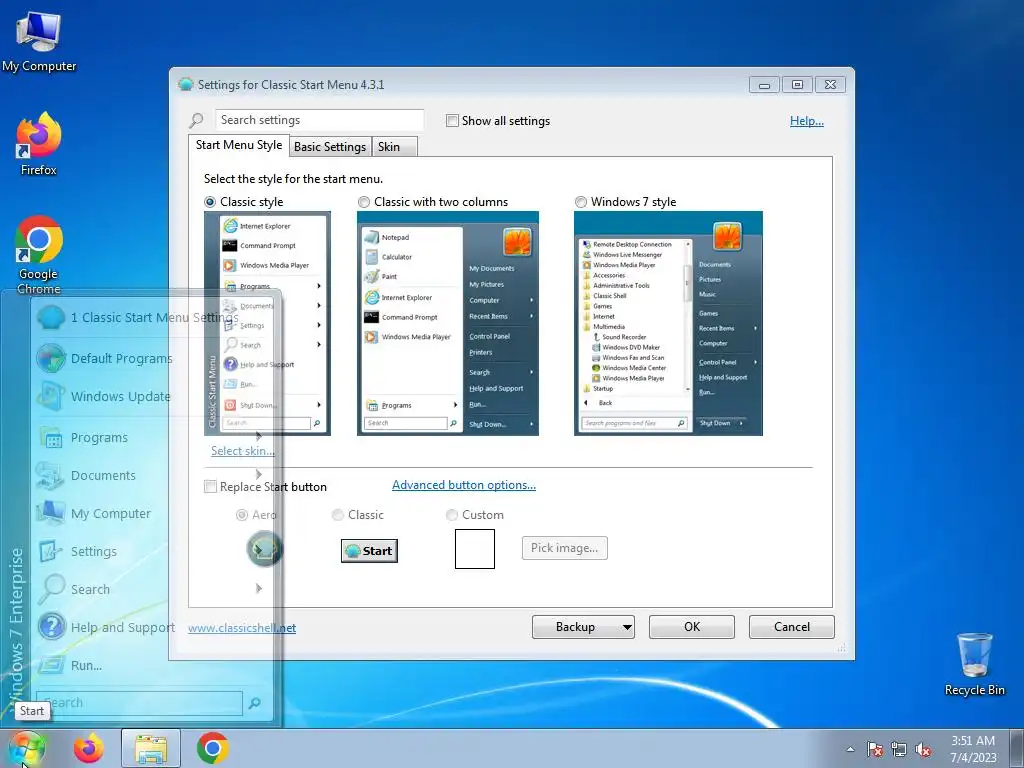Open My Computer desktop icon

[x=39, y=42]
